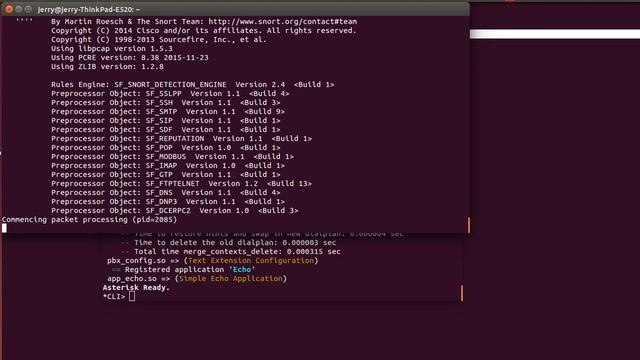Viewport: 640px width, 360px height.
Task: Click the terminal title 'jerry@jerry-ThinkPad-E520: ~'
Action: [89, 9]
